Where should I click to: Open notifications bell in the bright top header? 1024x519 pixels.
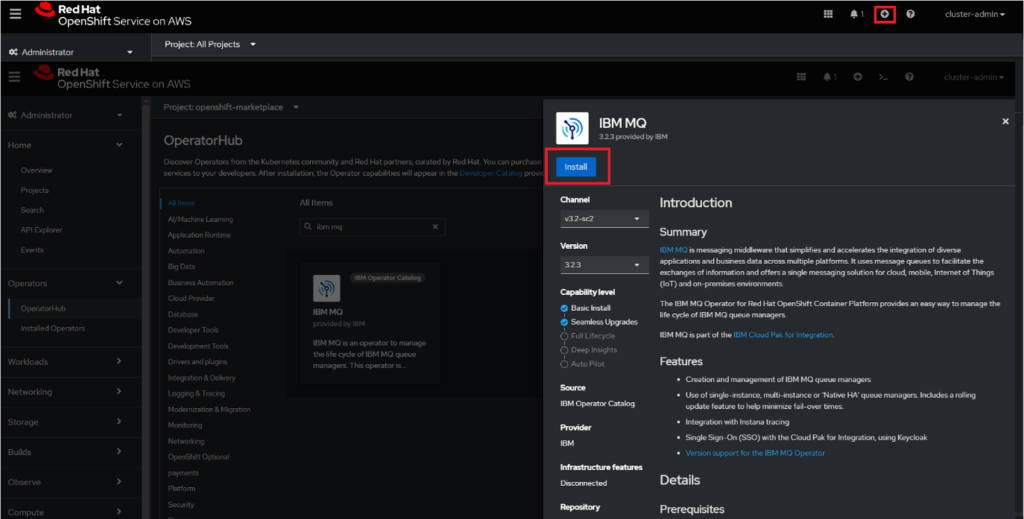click(856, 14)
